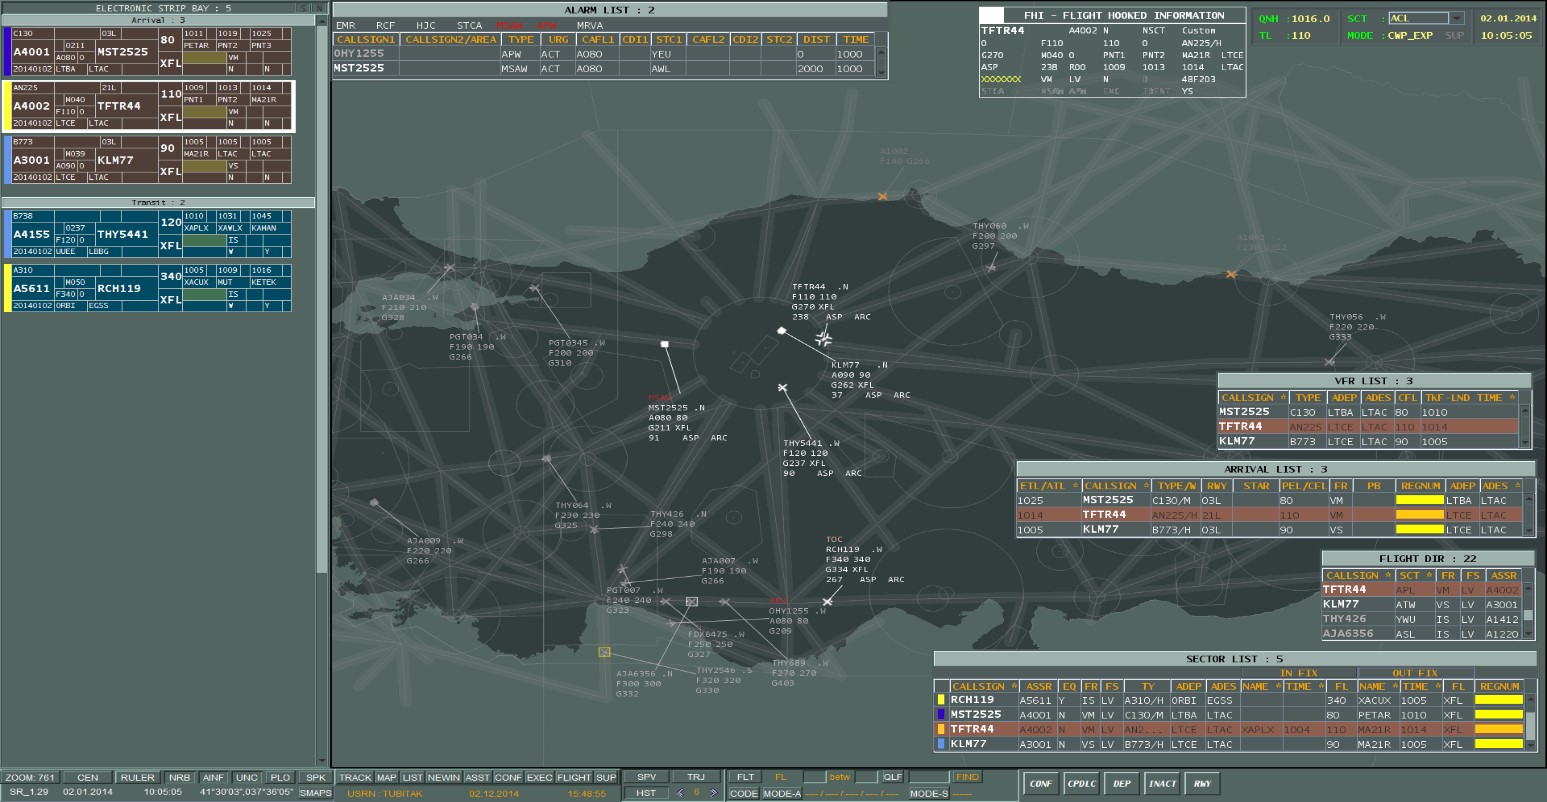
Task: Open the DEP departures button
Action: [1122, 783]
